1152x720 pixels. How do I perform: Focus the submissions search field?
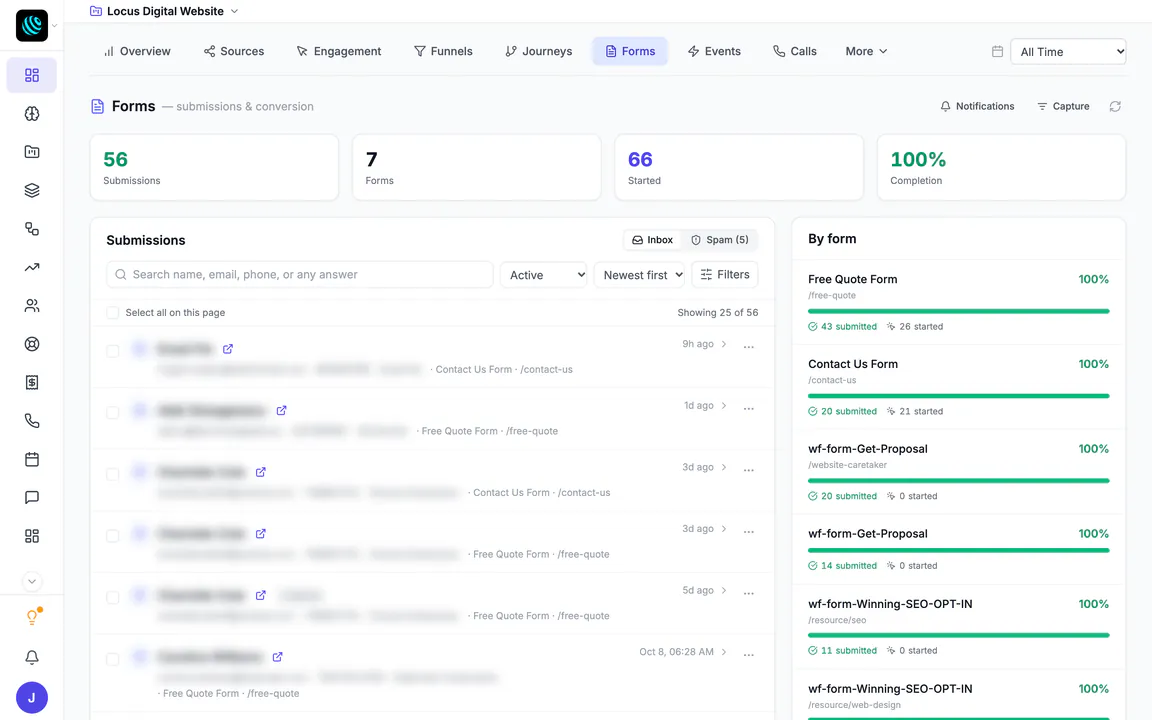(300, 275)
